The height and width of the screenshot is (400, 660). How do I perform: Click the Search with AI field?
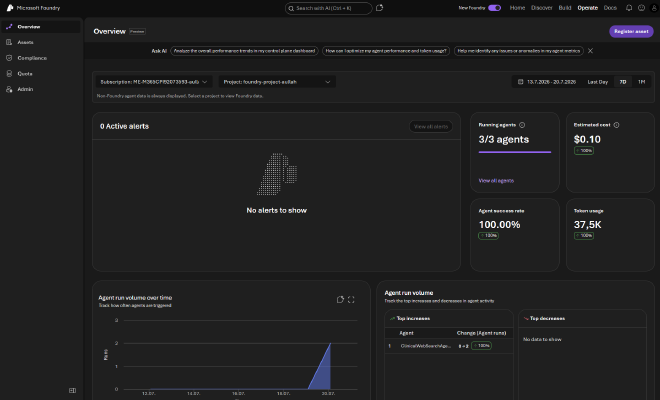pyautogui.click(x=328, y=8)
